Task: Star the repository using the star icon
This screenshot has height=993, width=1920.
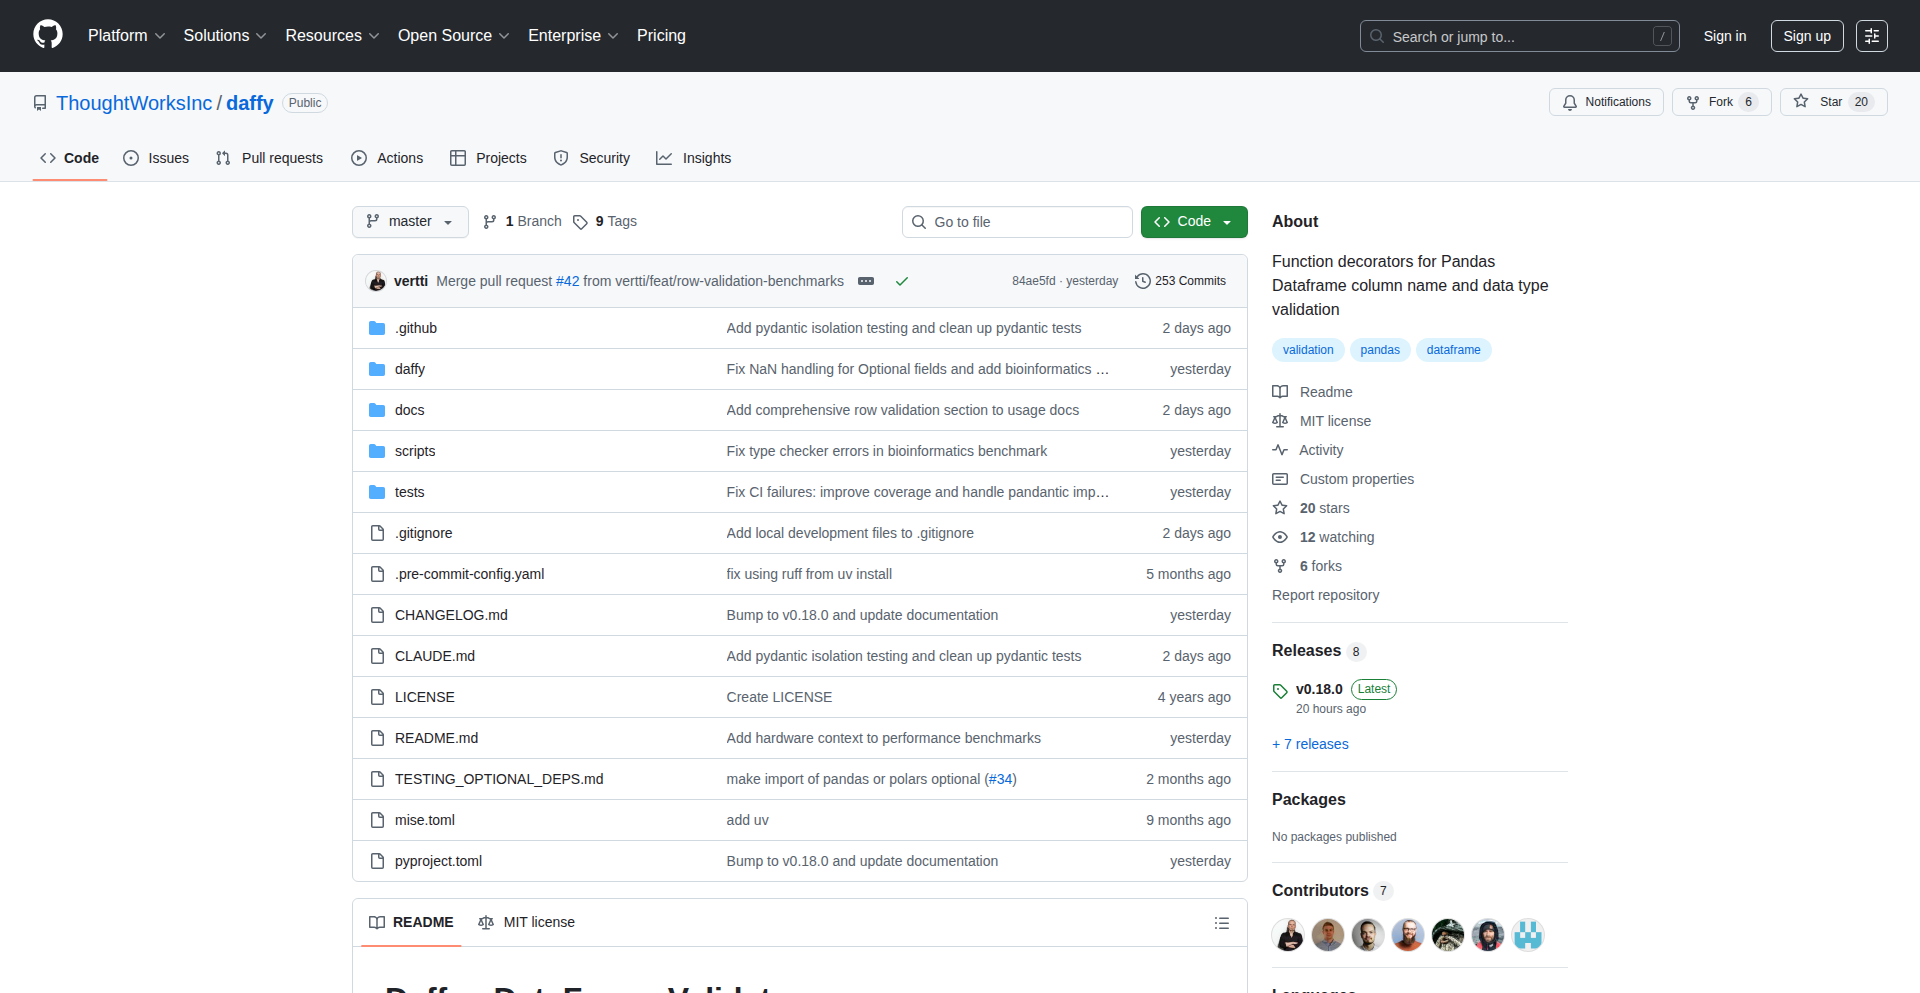Action: [1801, 101]
